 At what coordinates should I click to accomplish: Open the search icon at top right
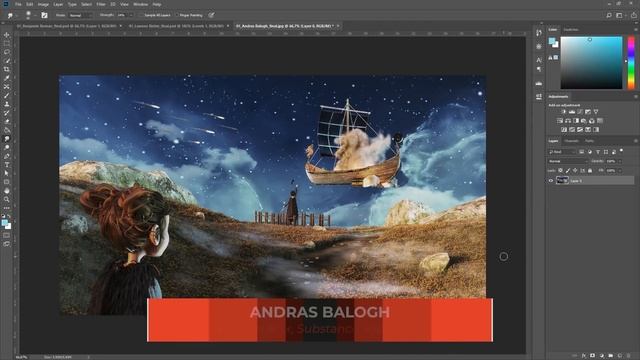609,15
